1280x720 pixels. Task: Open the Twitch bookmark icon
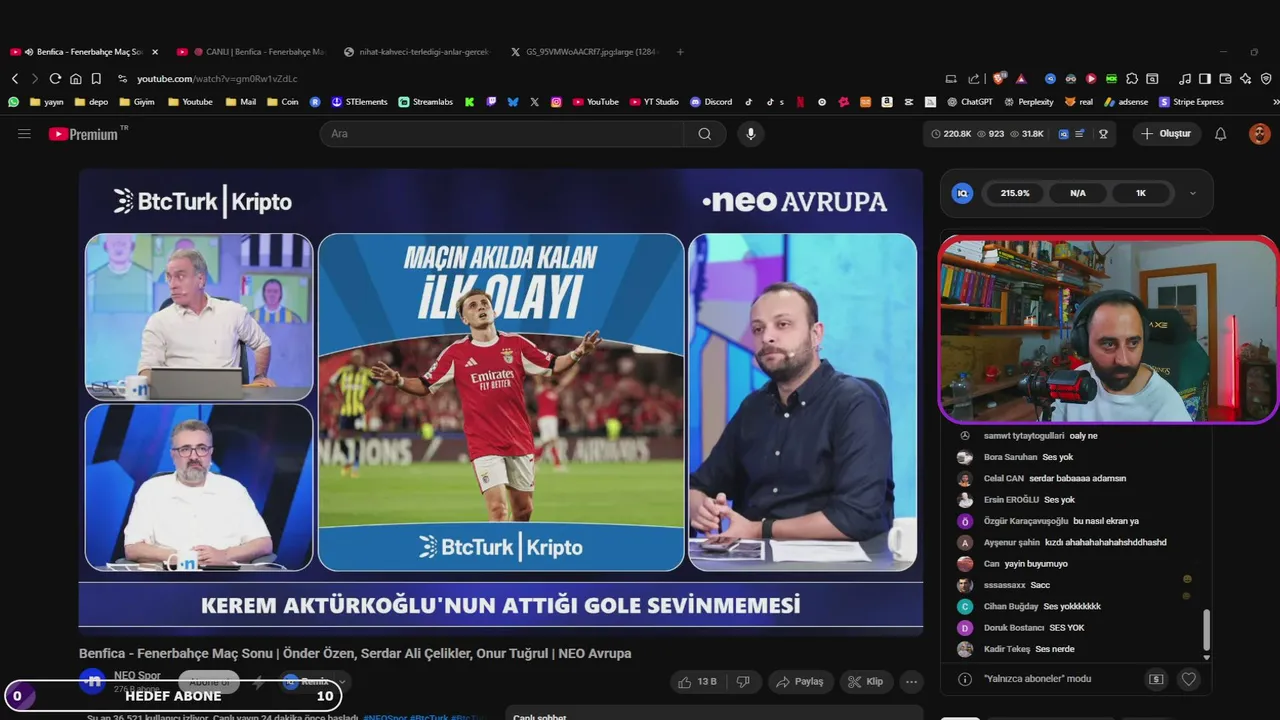click(491, 102)
